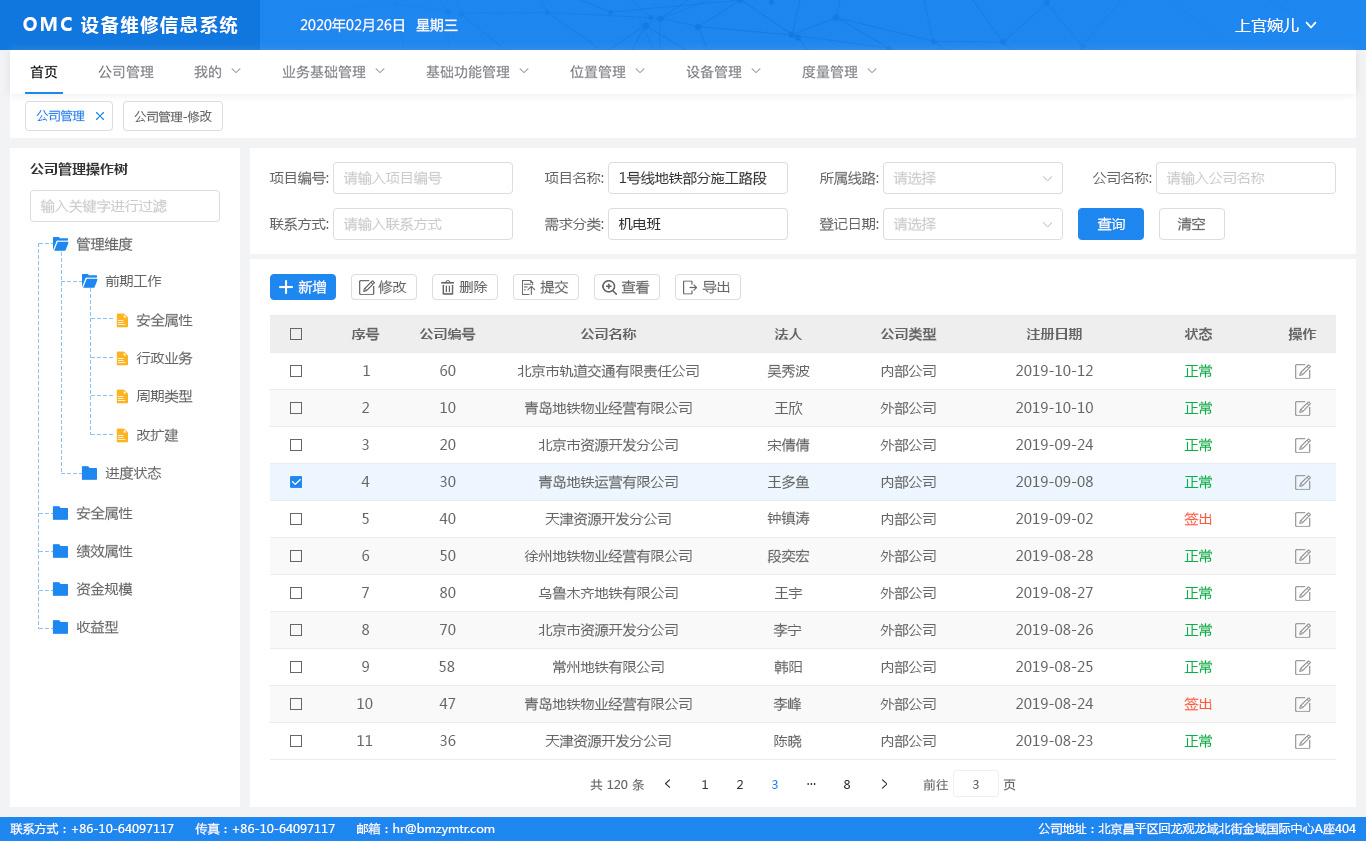This screenshot has width=1366, height=841.
Task: Go to previous page arrow
Action: (x=668, y=784)
